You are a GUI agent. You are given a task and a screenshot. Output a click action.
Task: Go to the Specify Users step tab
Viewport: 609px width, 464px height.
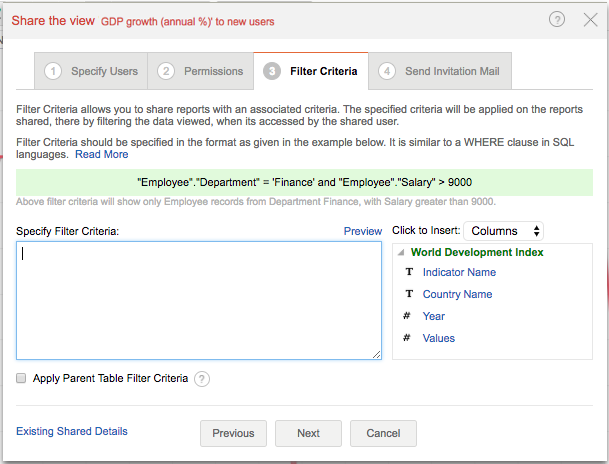pos(92,71)
